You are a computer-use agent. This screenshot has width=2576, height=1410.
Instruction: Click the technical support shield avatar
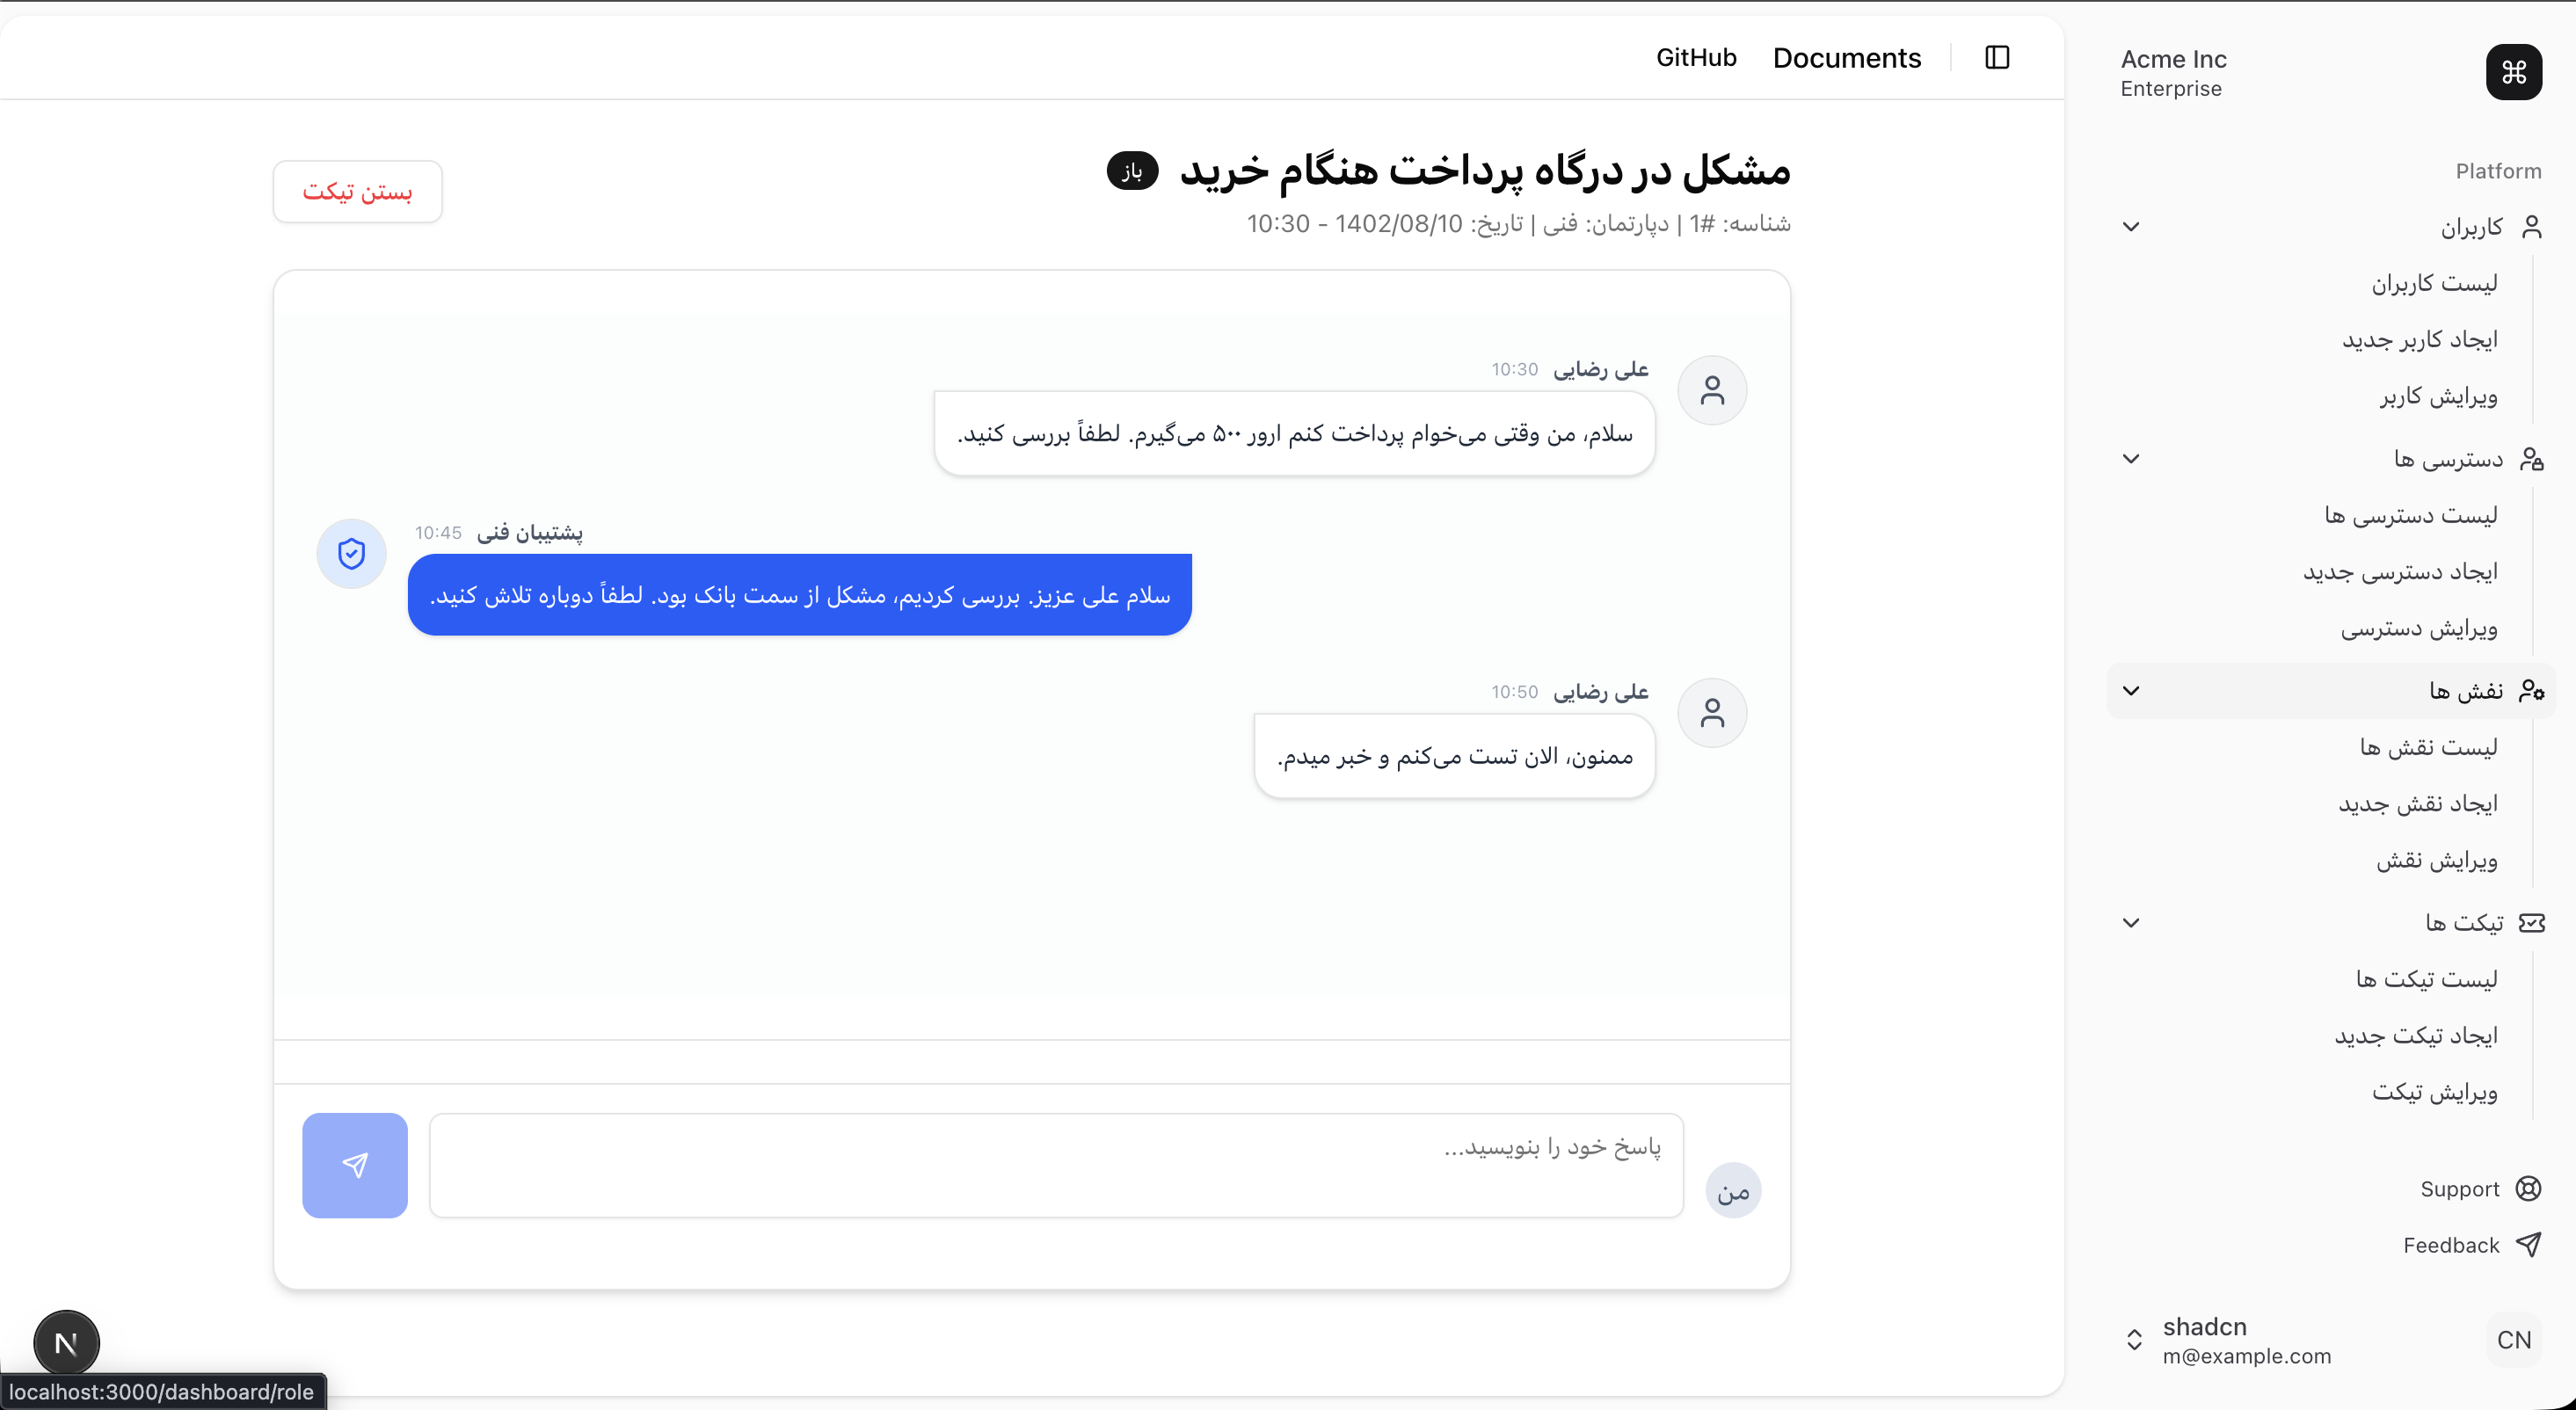(x=351, y=553)
